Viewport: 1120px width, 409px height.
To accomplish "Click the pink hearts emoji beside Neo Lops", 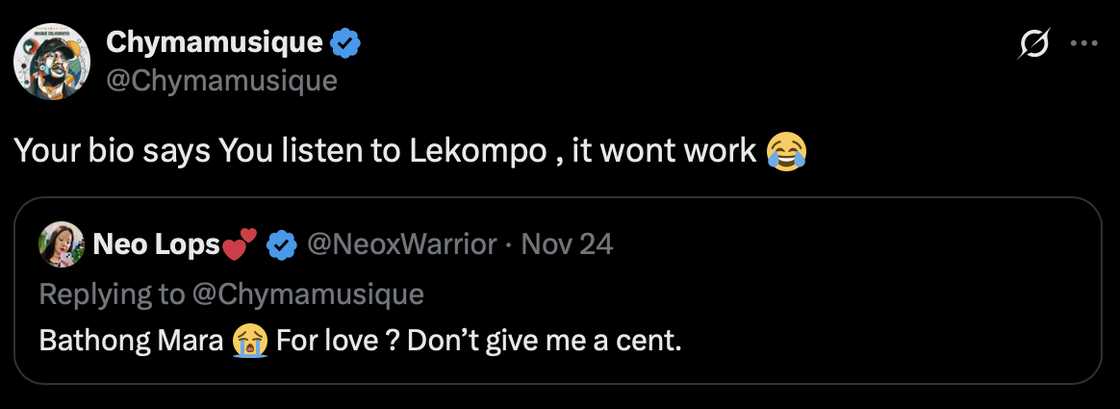I will [239, 243].
